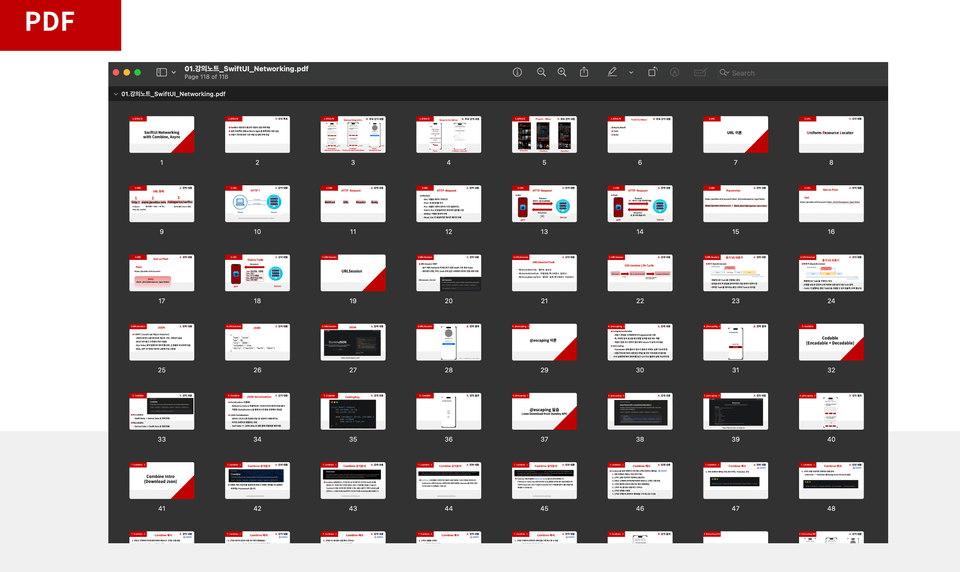The image size is (960, 572).
Task: Select page 13 thumbnail
Action: tap(544, 203)
